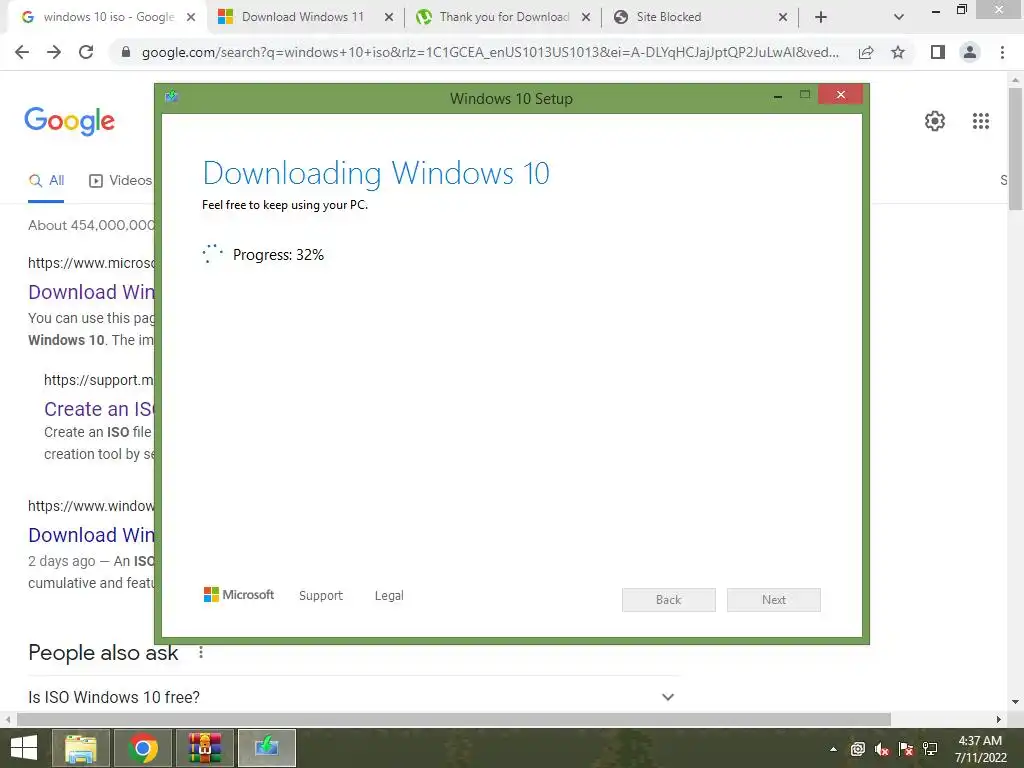The height and width of the screenshot is (768, 1024).
Task: Click the muted volume tray icon
Action: [x=882, y=749]
